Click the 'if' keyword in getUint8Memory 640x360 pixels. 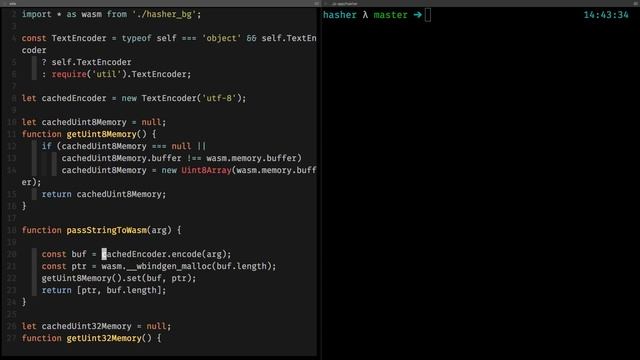point(47,146)
